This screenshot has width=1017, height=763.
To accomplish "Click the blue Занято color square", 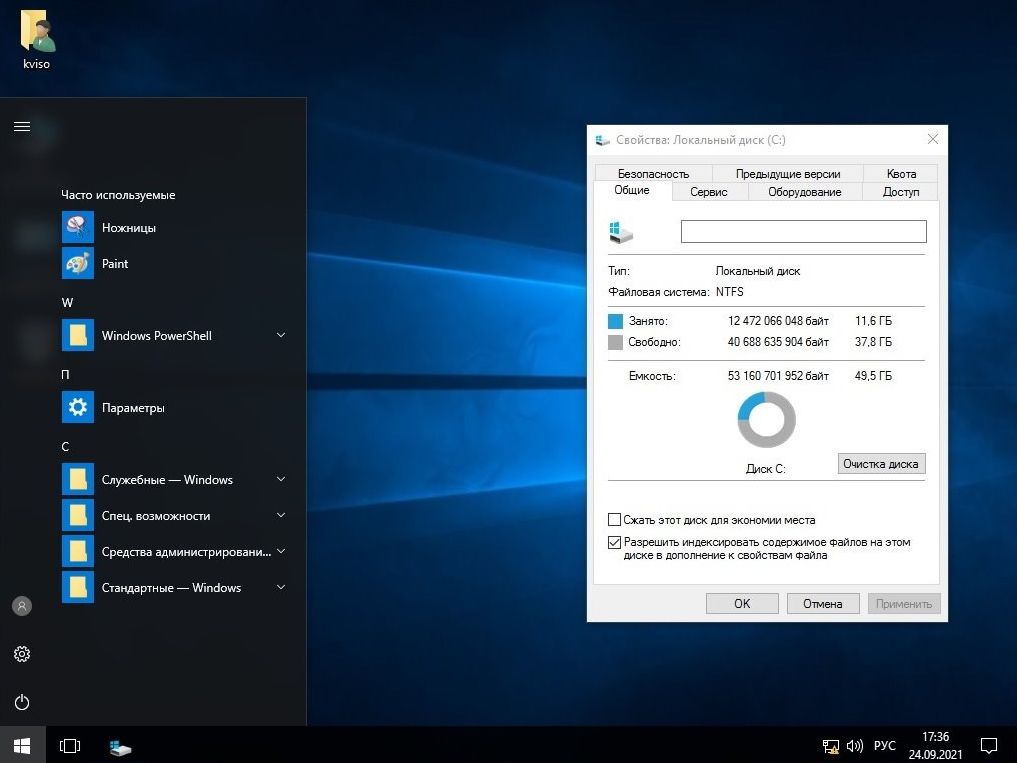I will pyautogui.click(x=615, y=321).
